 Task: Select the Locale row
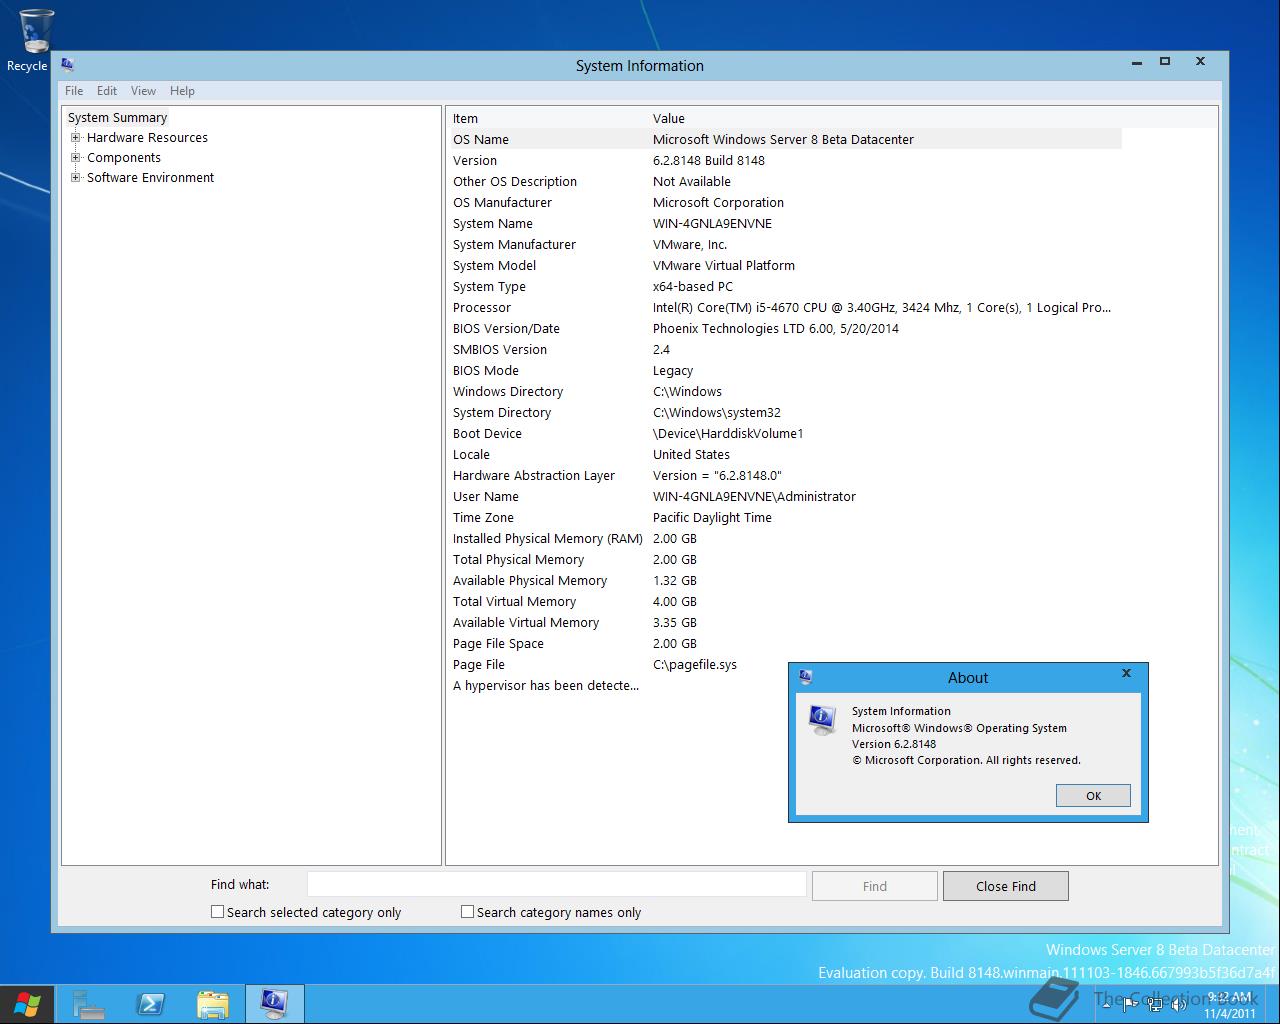point(785,454)
